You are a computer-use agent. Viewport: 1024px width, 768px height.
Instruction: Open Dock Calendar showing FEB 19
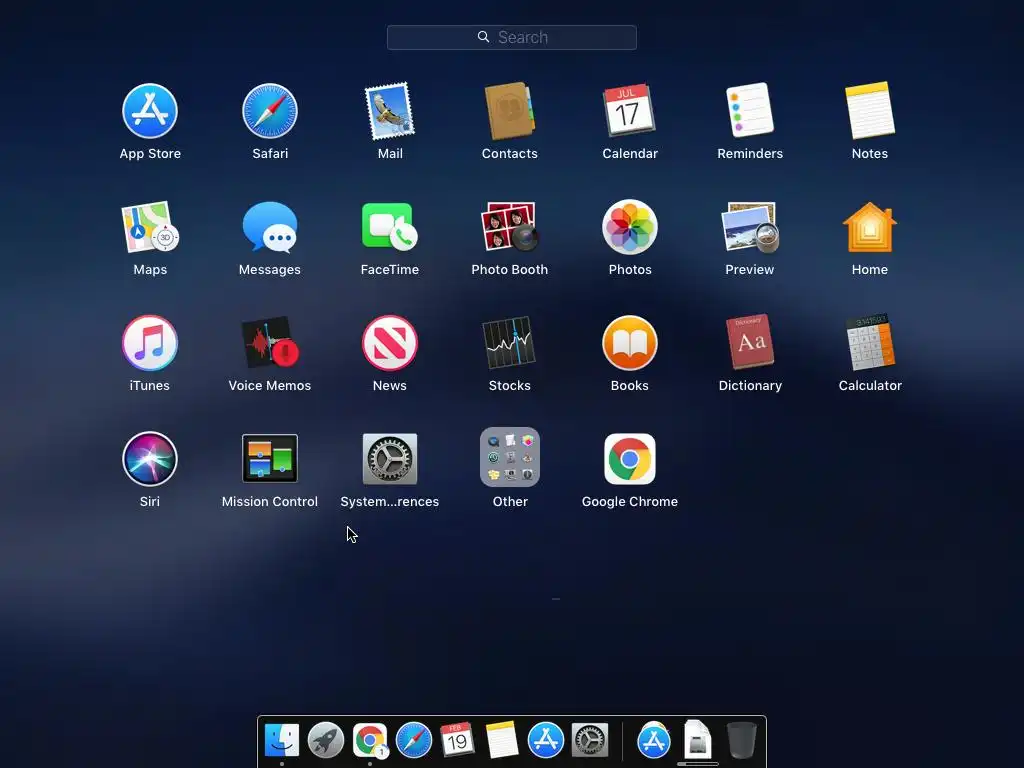[457, 740]
